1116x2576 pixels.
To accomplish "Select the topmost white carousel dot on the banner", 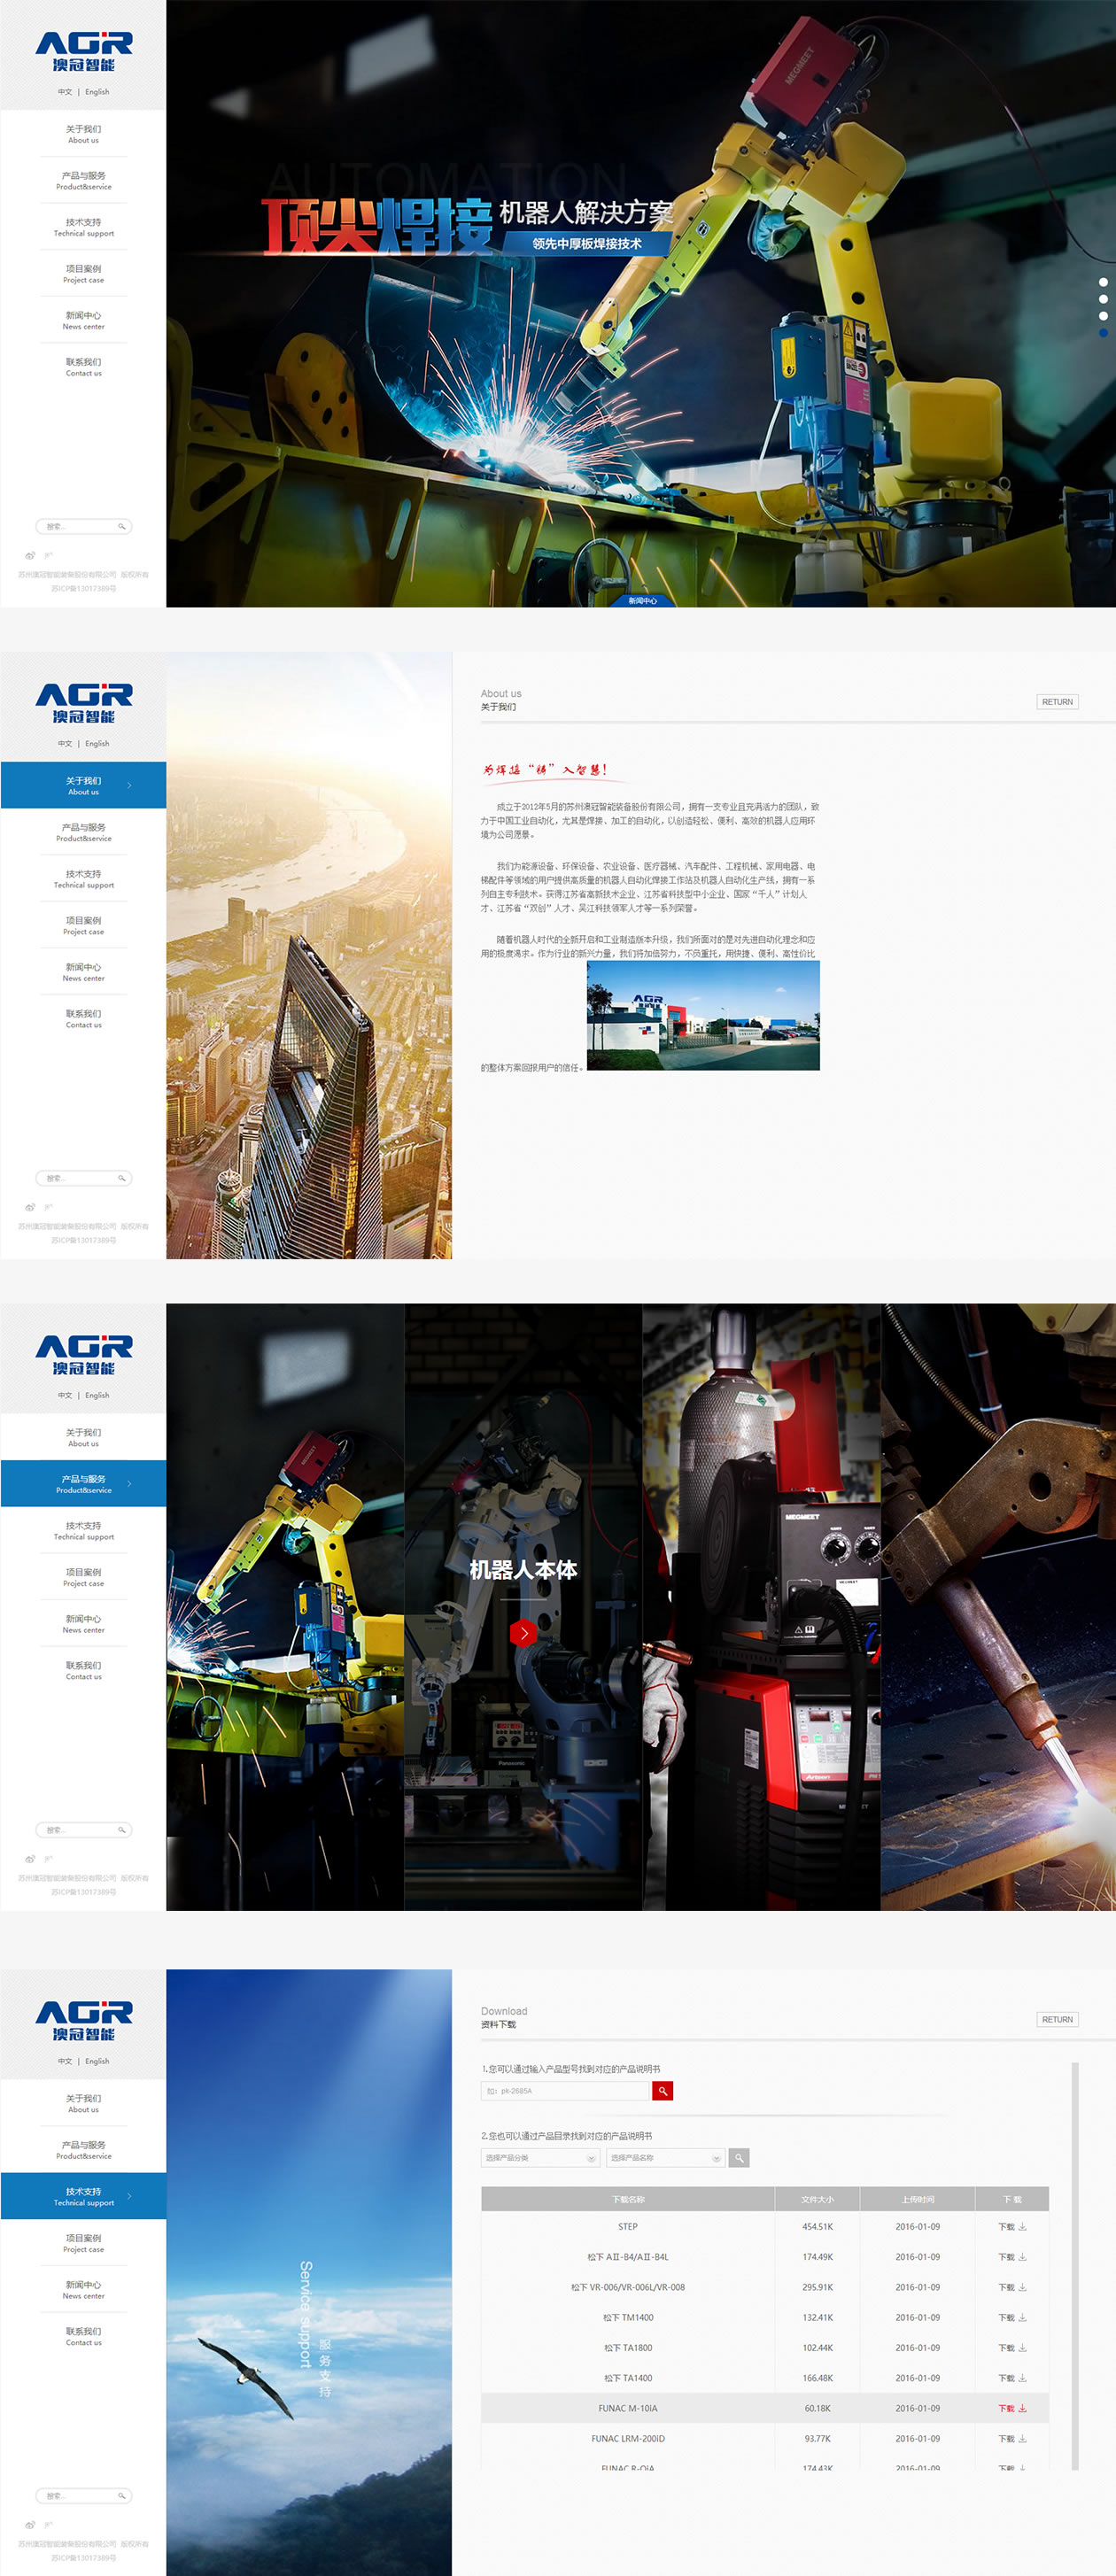I will coord(1103,282).
